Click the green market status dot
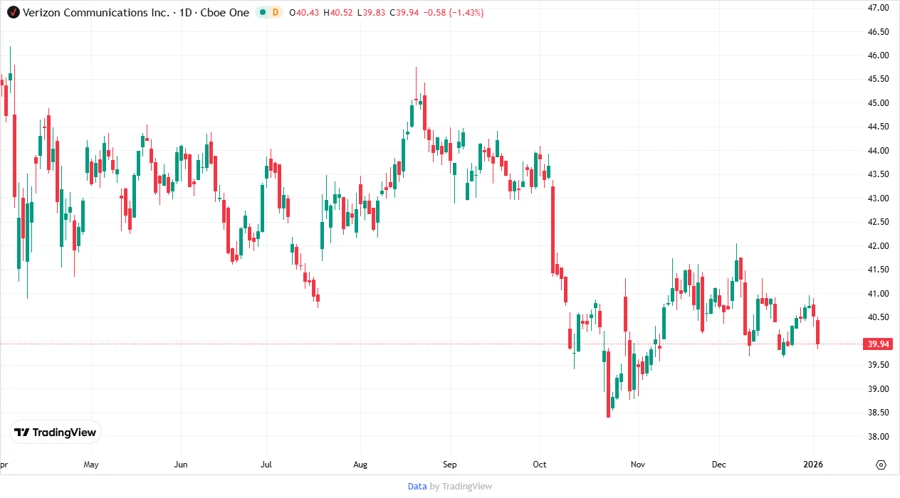 (x=262, y=12)
